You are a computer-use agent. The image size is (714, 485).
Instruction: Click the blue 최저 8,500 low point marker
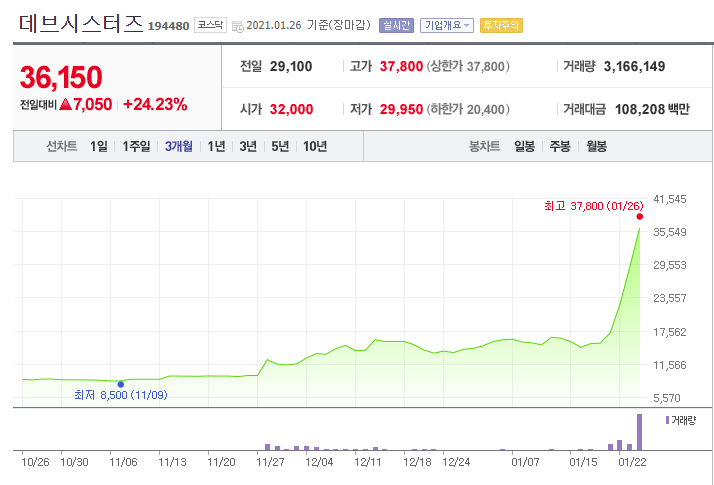(x=121, y=385)
